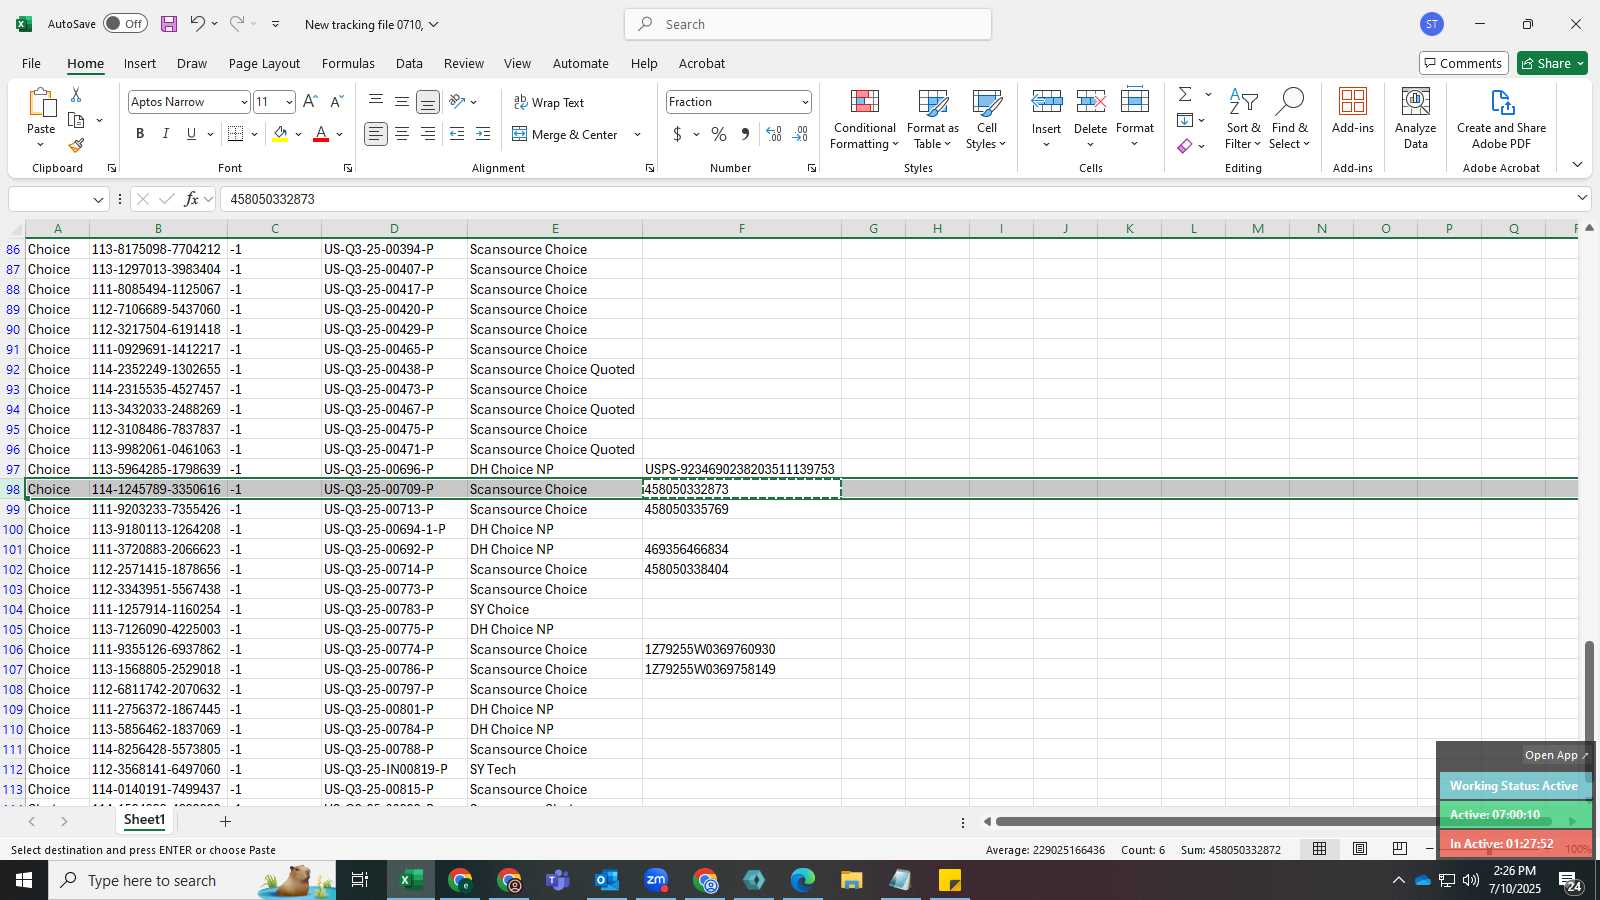Expand the Merge & Center dropdown arrow
Screen dimensions: 1600x900
click(637, 134)
